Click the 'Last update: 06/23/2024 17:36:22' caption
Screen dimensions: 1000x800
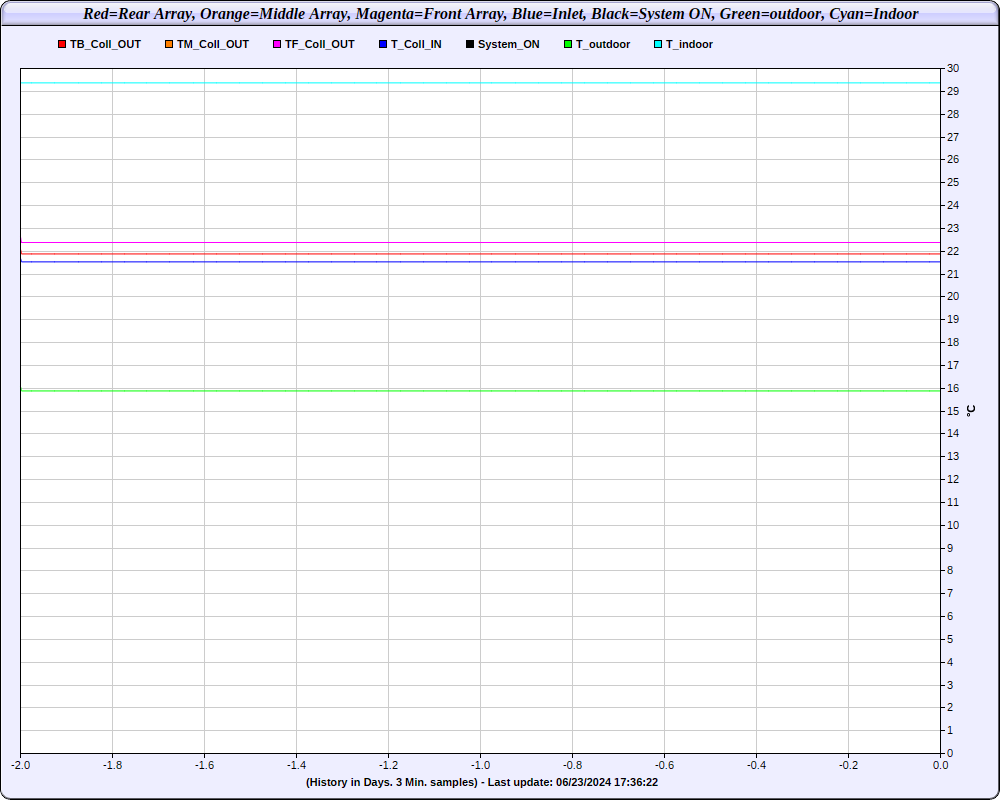click(573, 782)
